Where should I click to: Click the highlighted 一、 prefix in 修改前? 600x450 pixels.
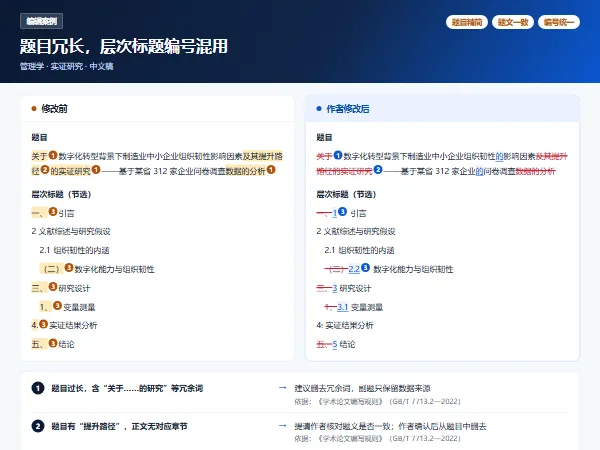(39, 213)
